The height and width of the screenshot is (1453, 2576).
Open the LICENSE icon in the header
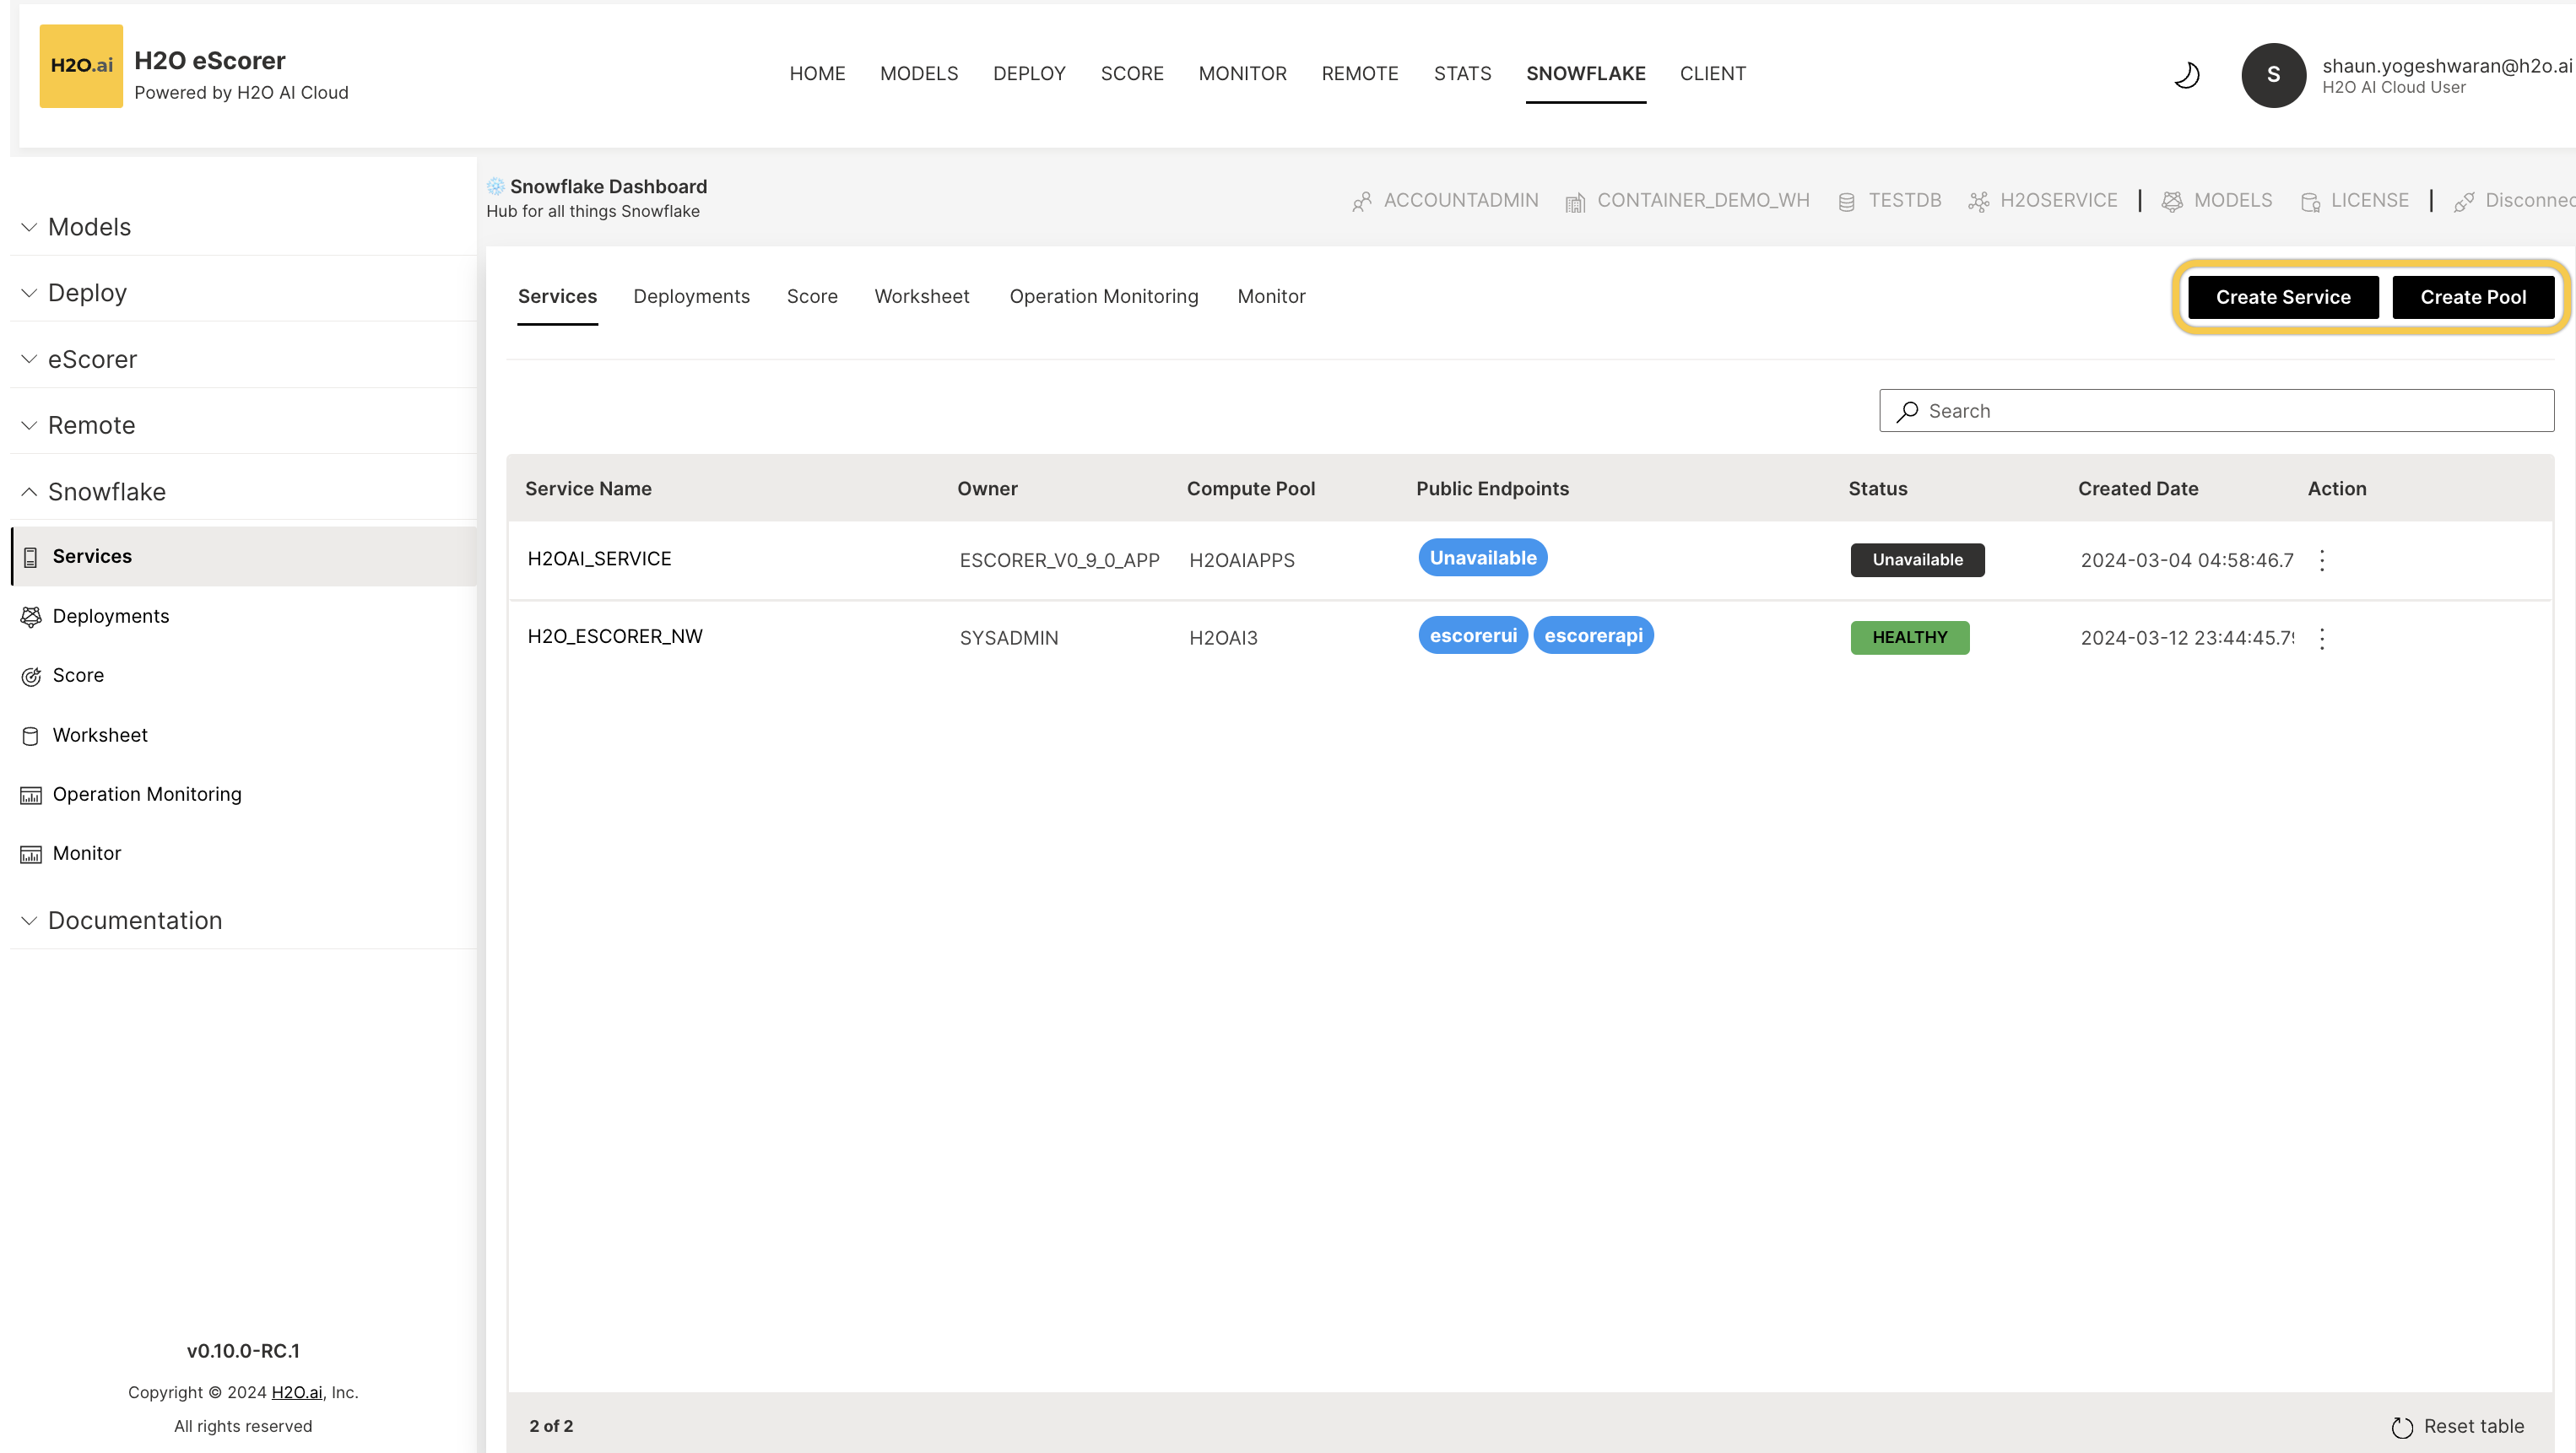click(2311, 200)
